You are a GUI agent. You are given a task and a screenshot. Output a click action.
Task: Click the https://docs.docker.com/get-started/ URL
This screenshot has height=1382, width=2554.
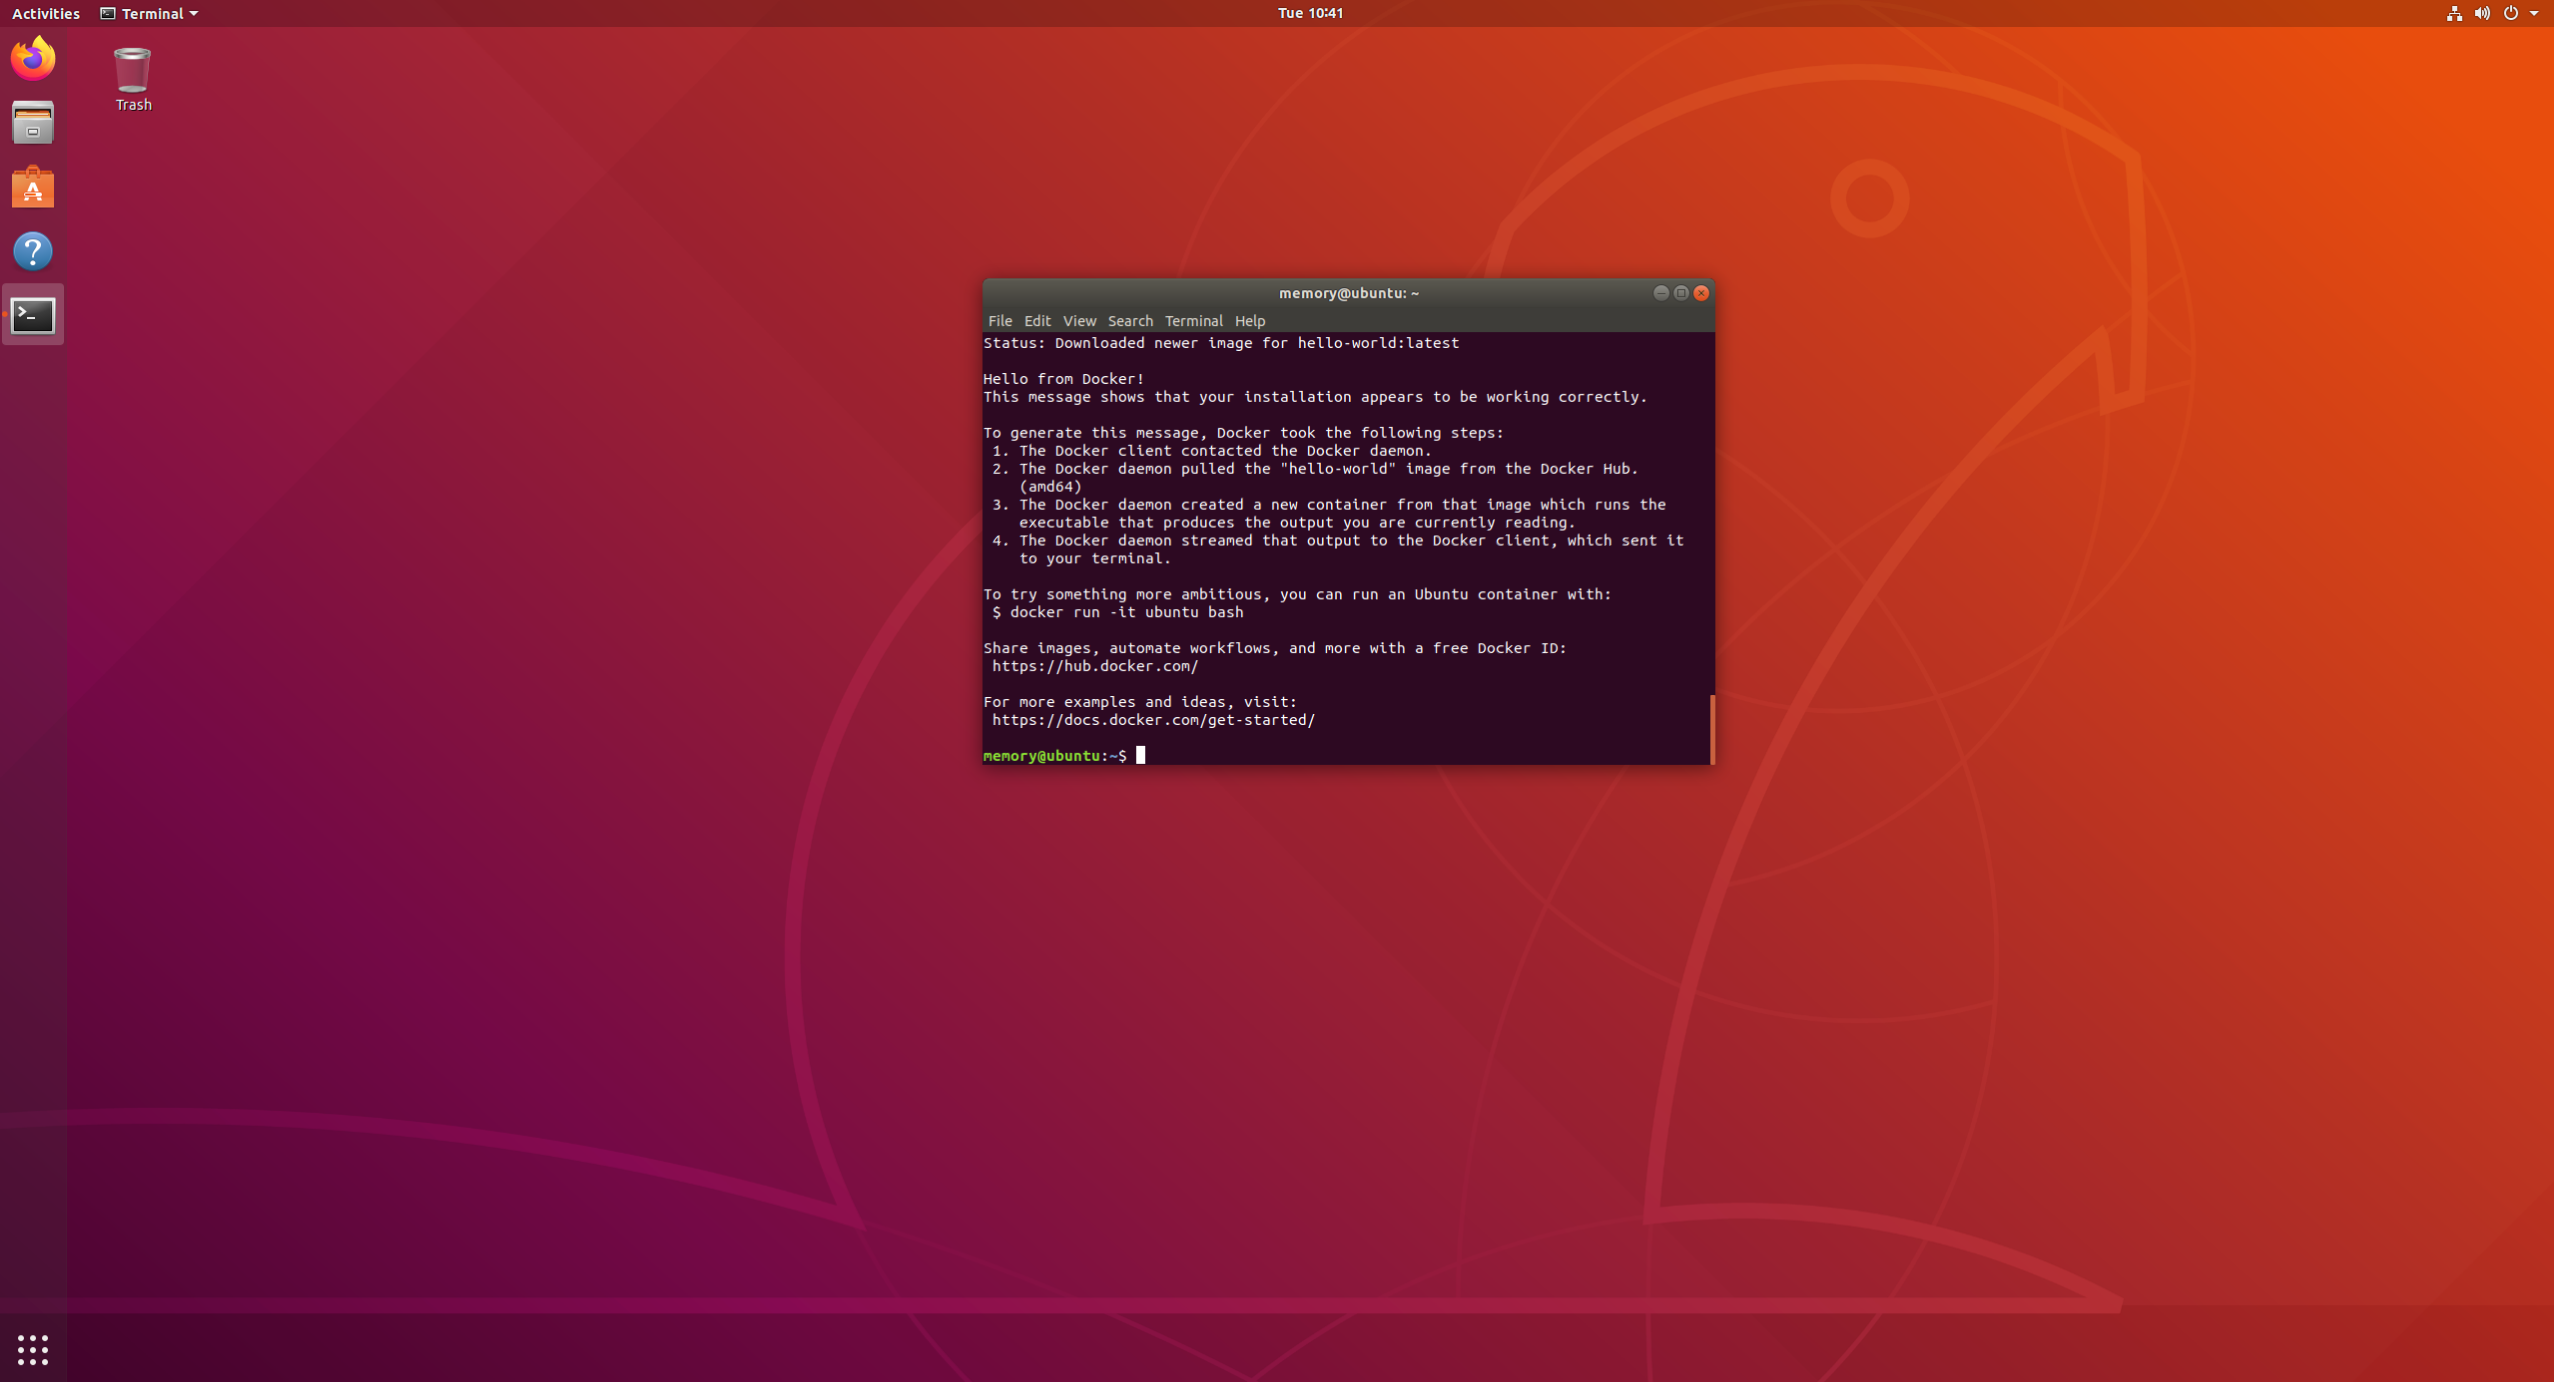pyautogui.click(x=1153, y=720)
